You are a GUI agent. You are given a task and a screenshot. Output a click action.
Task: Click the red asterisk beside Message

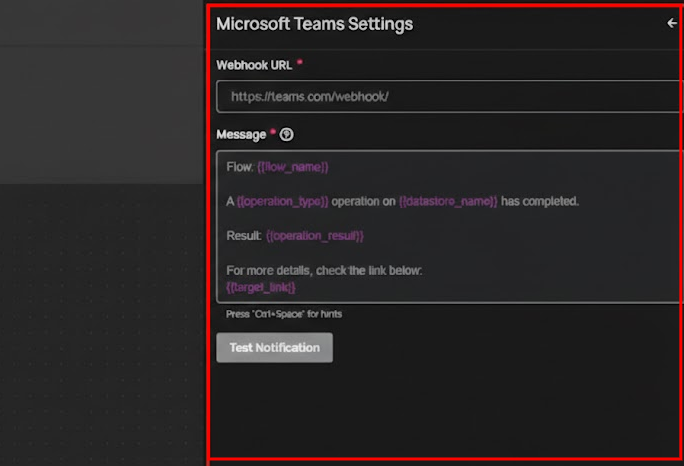273,132
